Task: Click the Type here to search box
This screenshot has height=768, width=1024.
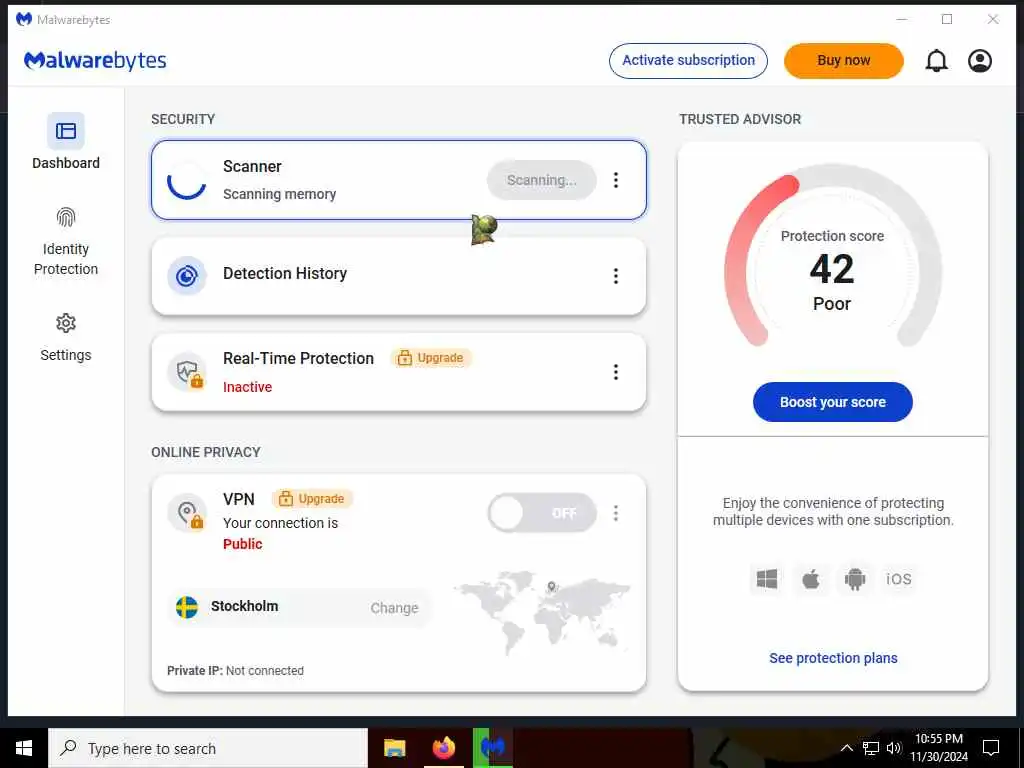Action: click(x=208, y=748)
